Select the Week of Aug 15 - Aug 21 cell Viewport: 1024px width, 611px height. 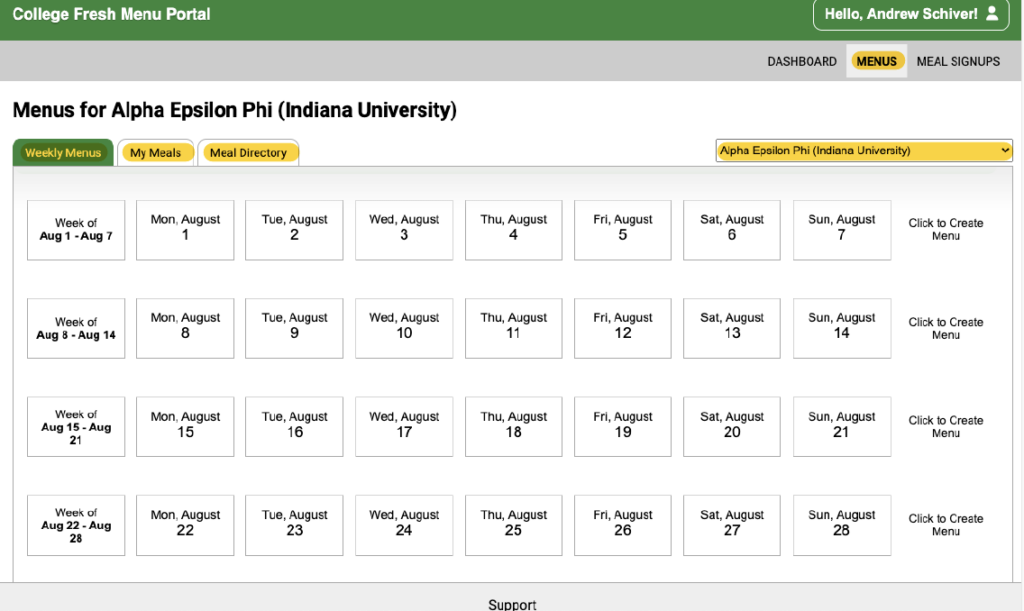tap(76, 427)
